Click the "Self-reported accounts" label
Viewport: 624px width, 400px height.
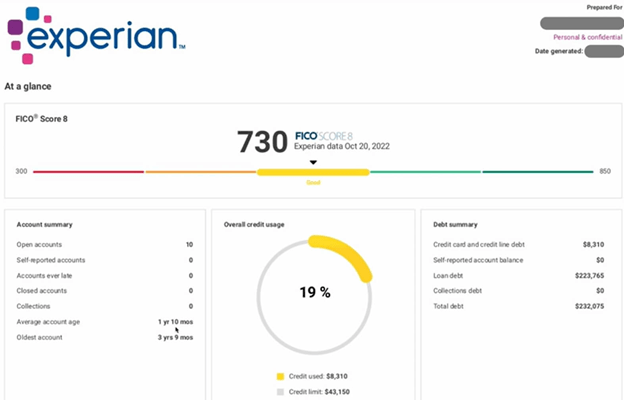pos(51,260)
